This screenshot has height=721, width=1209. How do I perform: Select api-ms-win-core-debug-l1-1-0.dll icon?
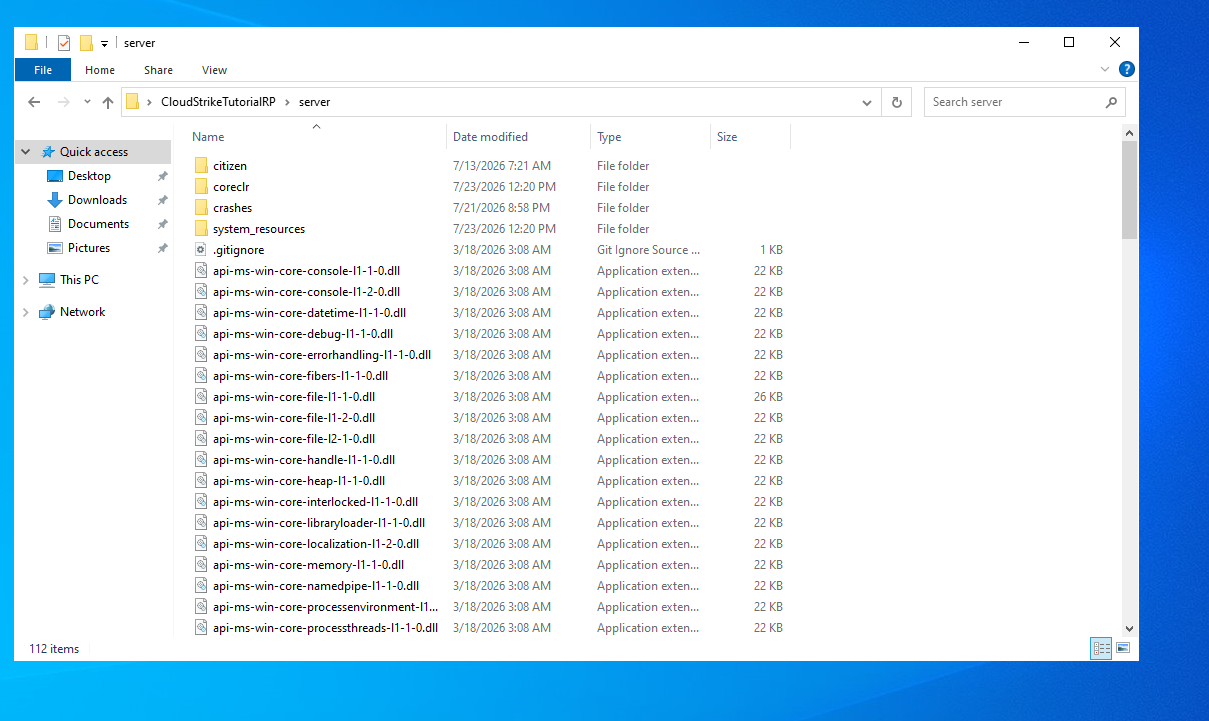[200, 334]
